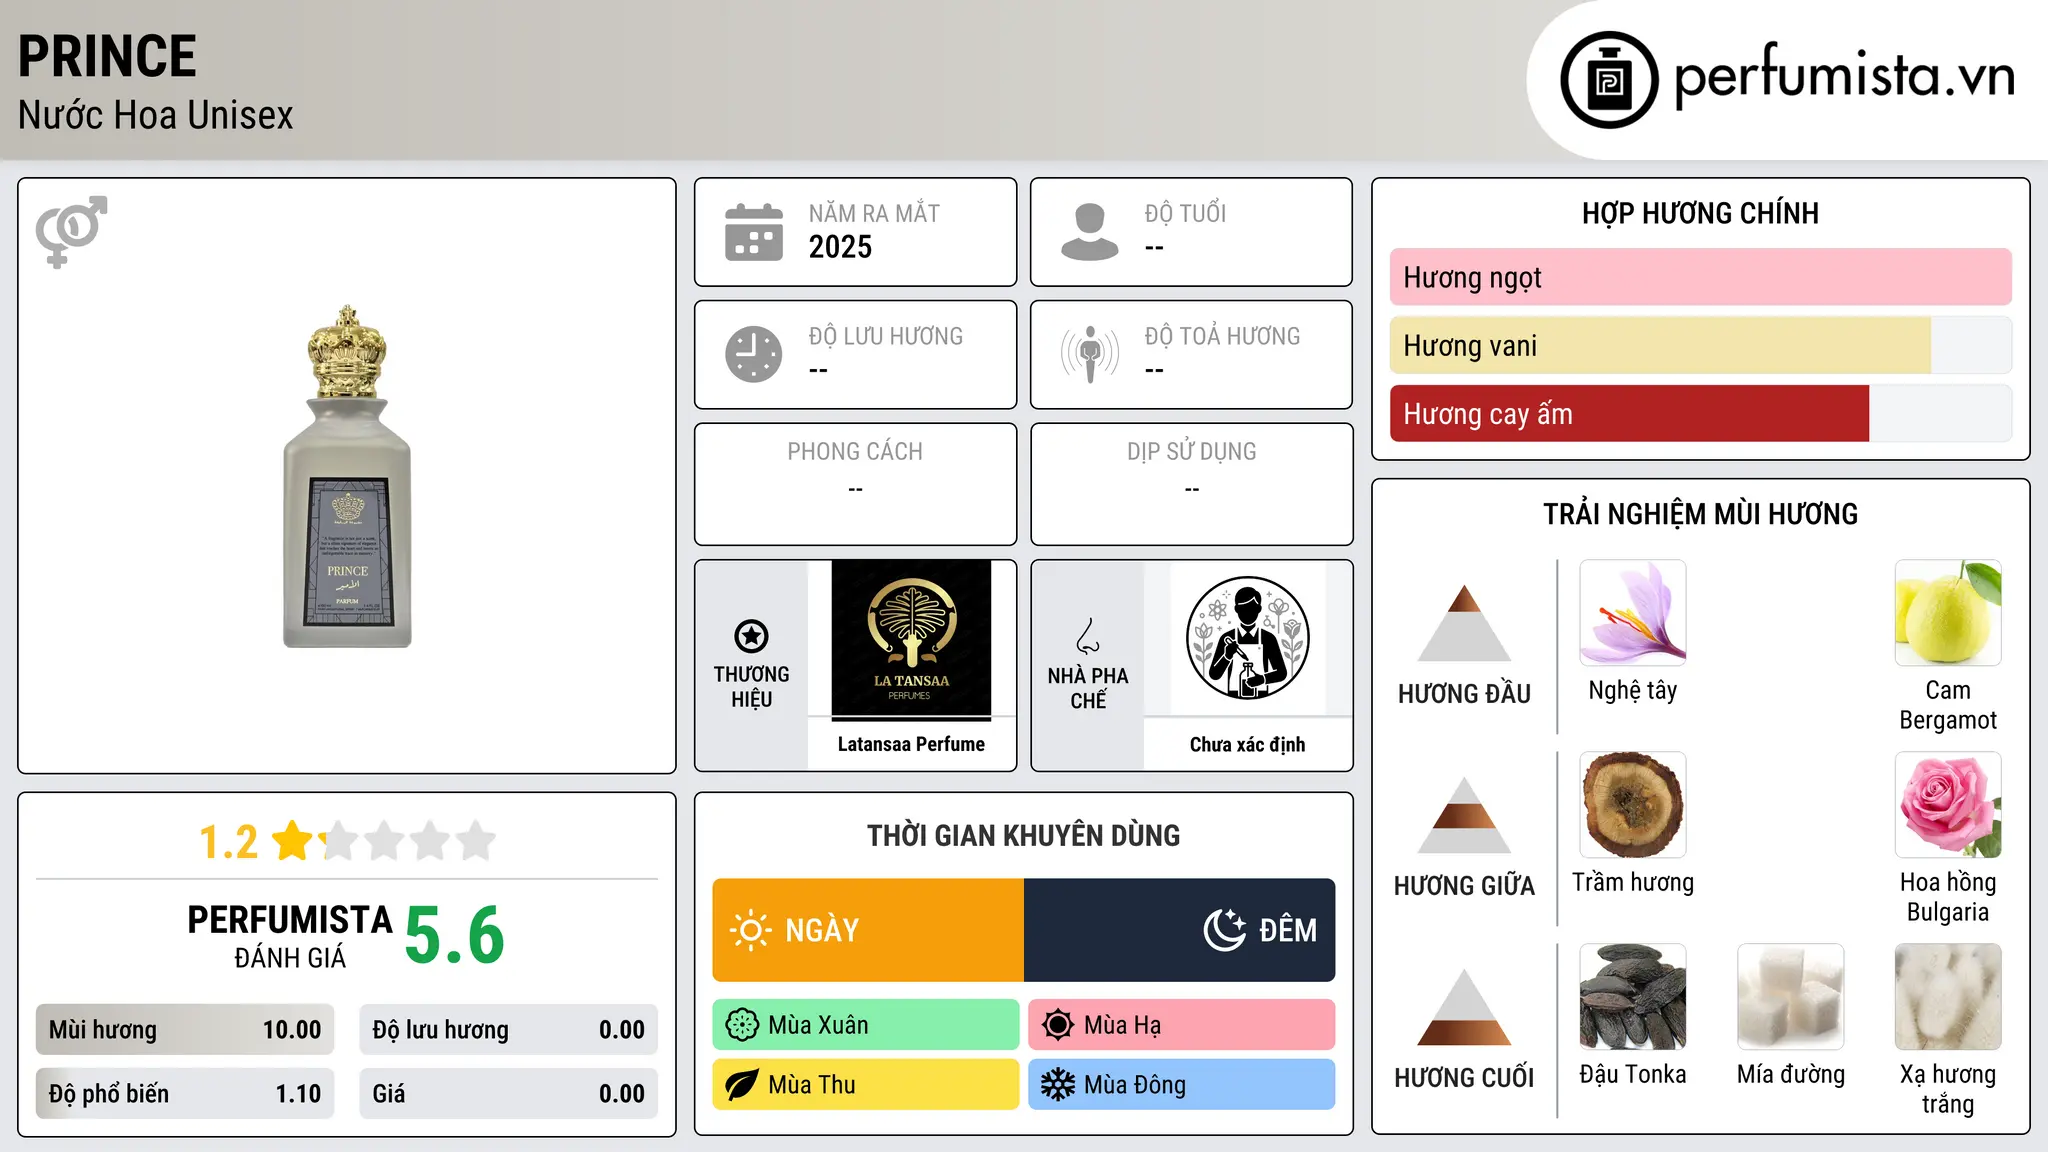The width and height of the screenshot is (2048, 1152).
Task: Choose the Mùa Xuân season tag
Action: [866, 1025]
